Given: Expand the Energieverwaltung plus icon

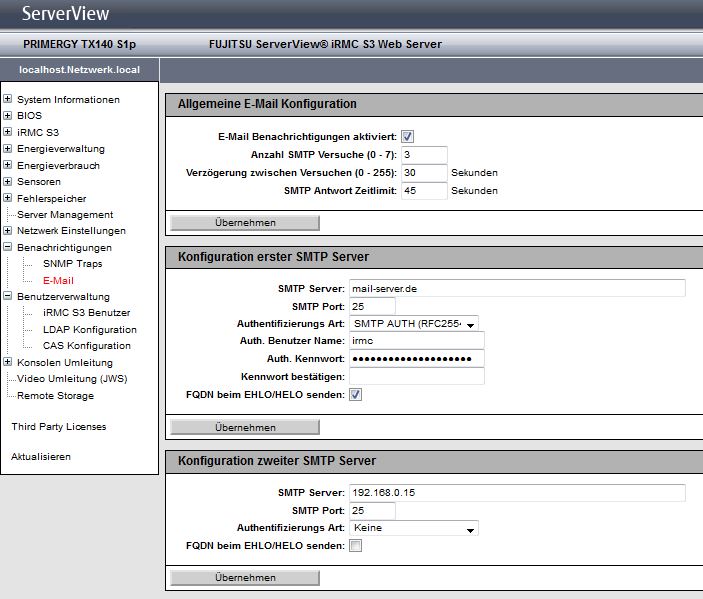Looking at the screenshot, I should click(8, 149).
